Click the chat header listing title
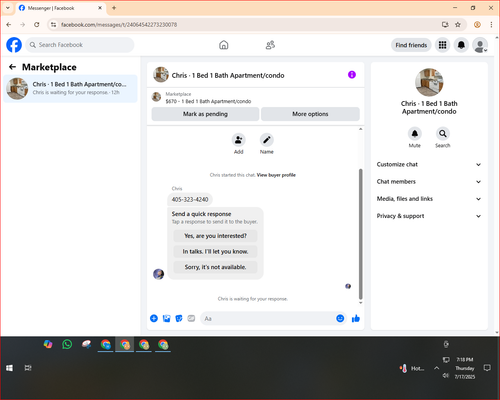This screenshot has height=400, width=500. coord(228,75)
